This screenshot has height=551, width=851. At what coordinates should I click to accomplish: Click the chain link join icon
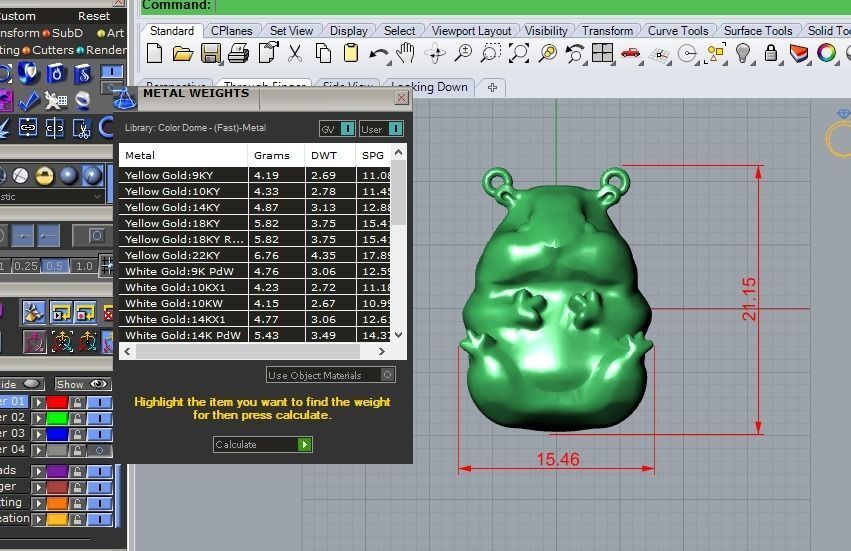(28, 128)
